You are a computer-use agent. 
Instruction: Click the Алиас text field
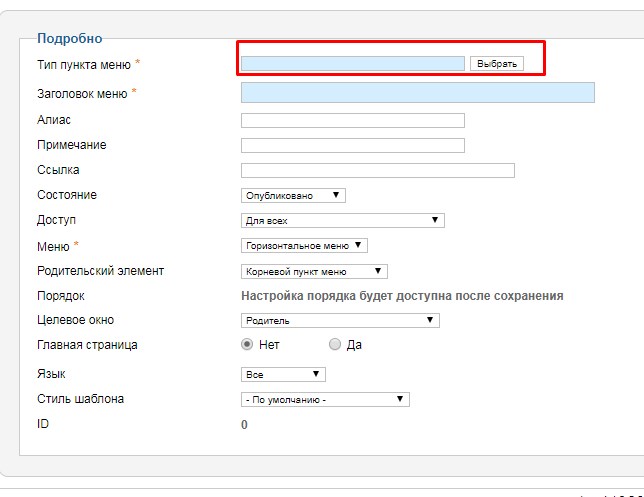[353, 121]
